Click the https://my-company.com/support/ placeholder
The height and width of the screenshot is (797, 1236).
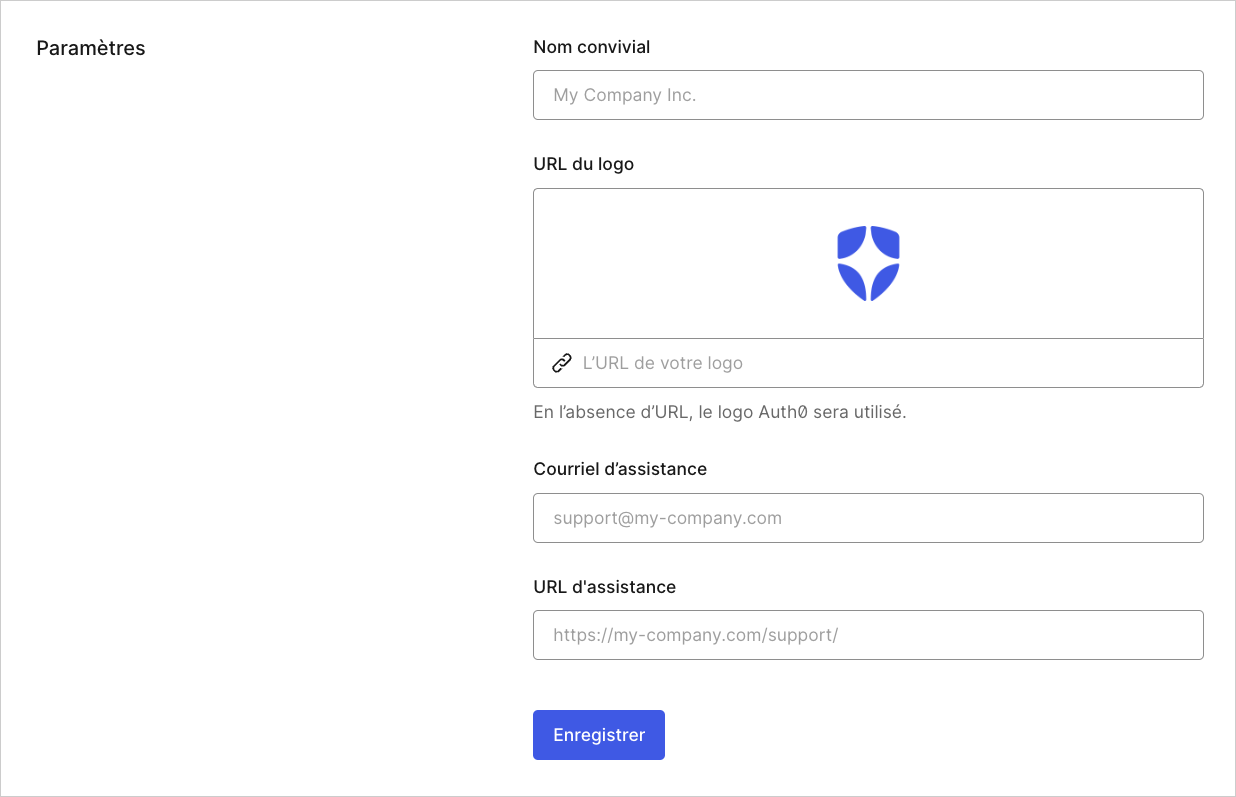[696, 635]
